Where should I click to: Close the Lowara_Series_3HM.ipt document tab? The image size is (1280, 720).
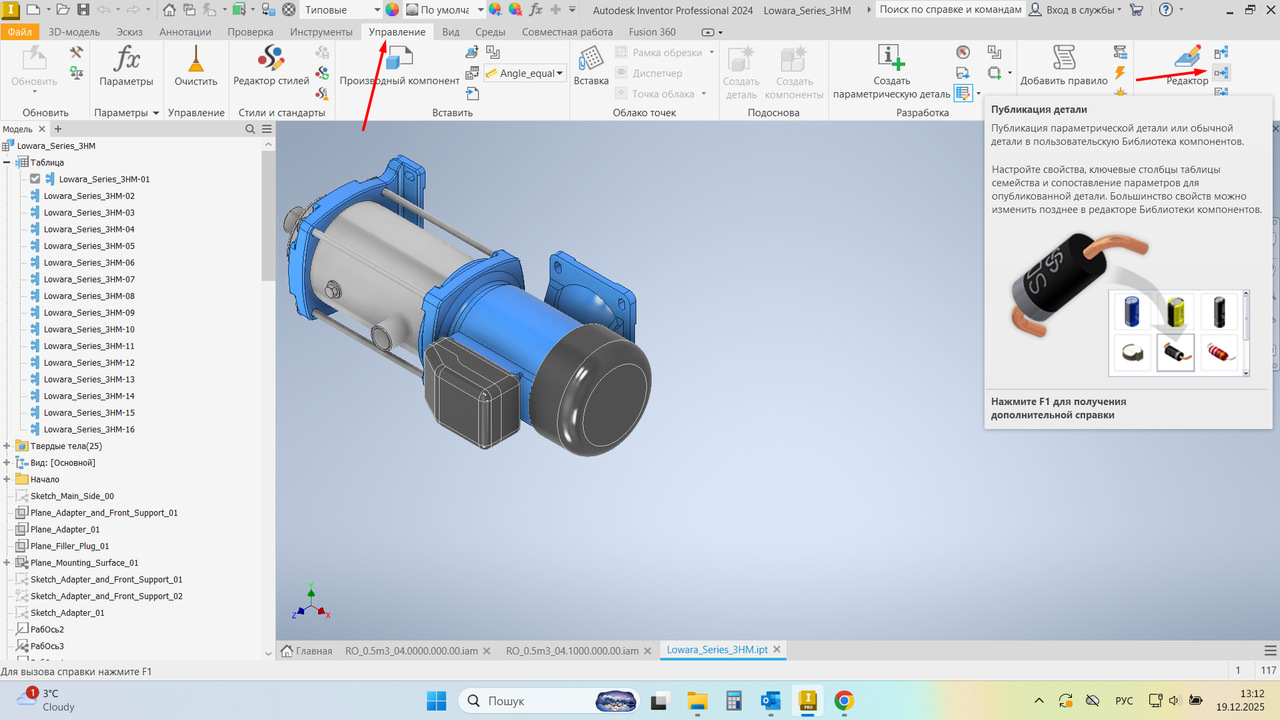(x=777, y=649)
